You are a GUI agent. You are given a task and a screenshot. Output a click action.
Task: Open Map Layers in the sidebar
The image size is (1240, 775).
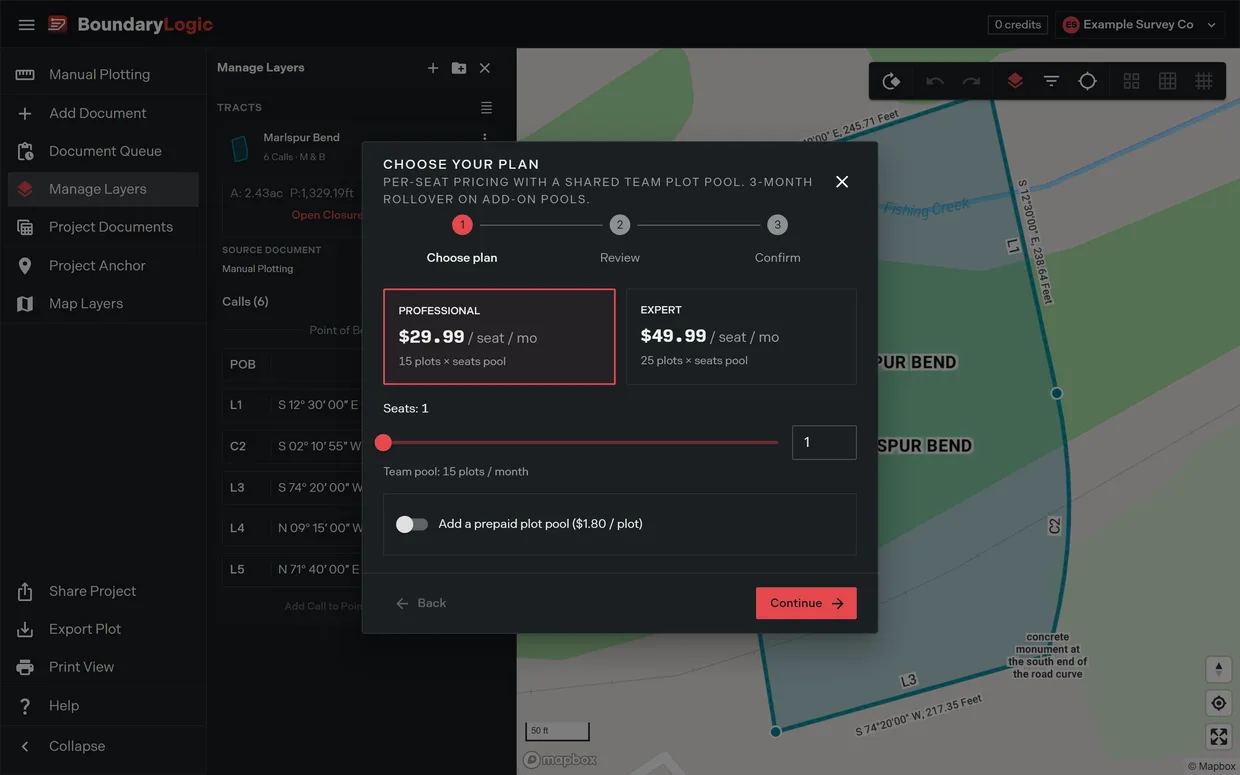point(103,303)
